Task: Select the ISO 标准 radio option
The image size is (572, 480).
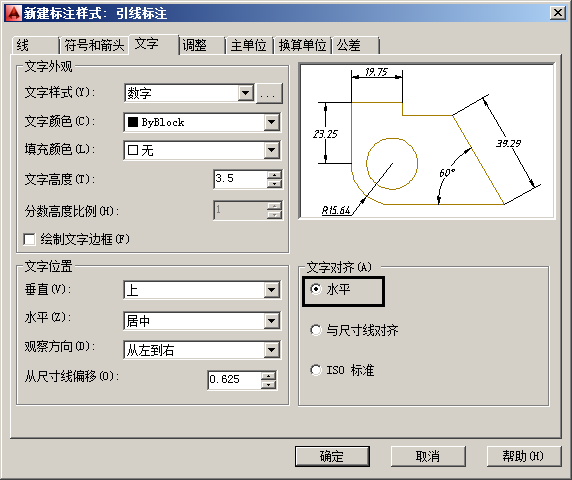Action: pyautogui.click(x=316, y=370)
